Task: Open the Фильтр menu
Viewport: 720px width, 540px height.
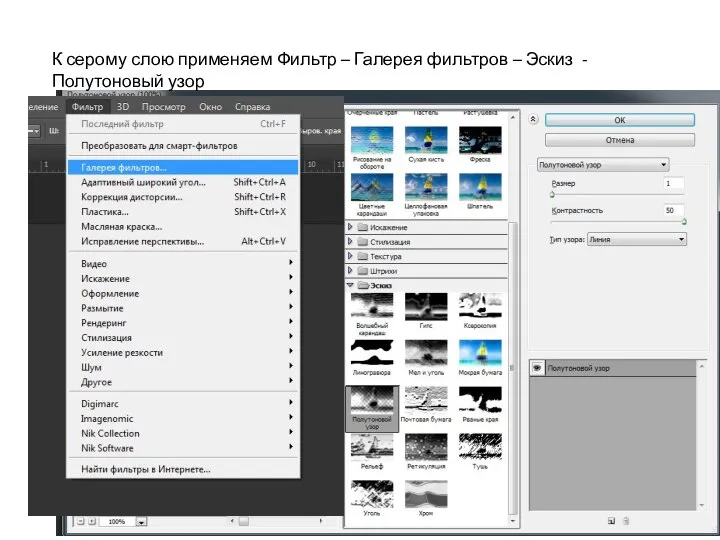Action: pos(87,107)
